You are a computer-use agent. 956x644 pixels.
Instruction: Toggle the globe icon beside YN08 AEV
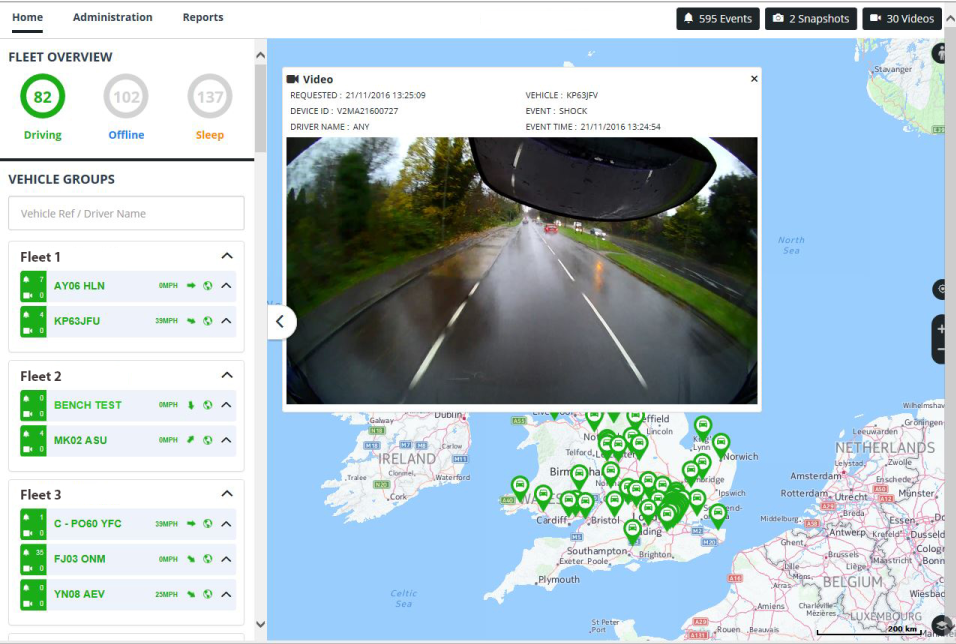pos(207,593)
